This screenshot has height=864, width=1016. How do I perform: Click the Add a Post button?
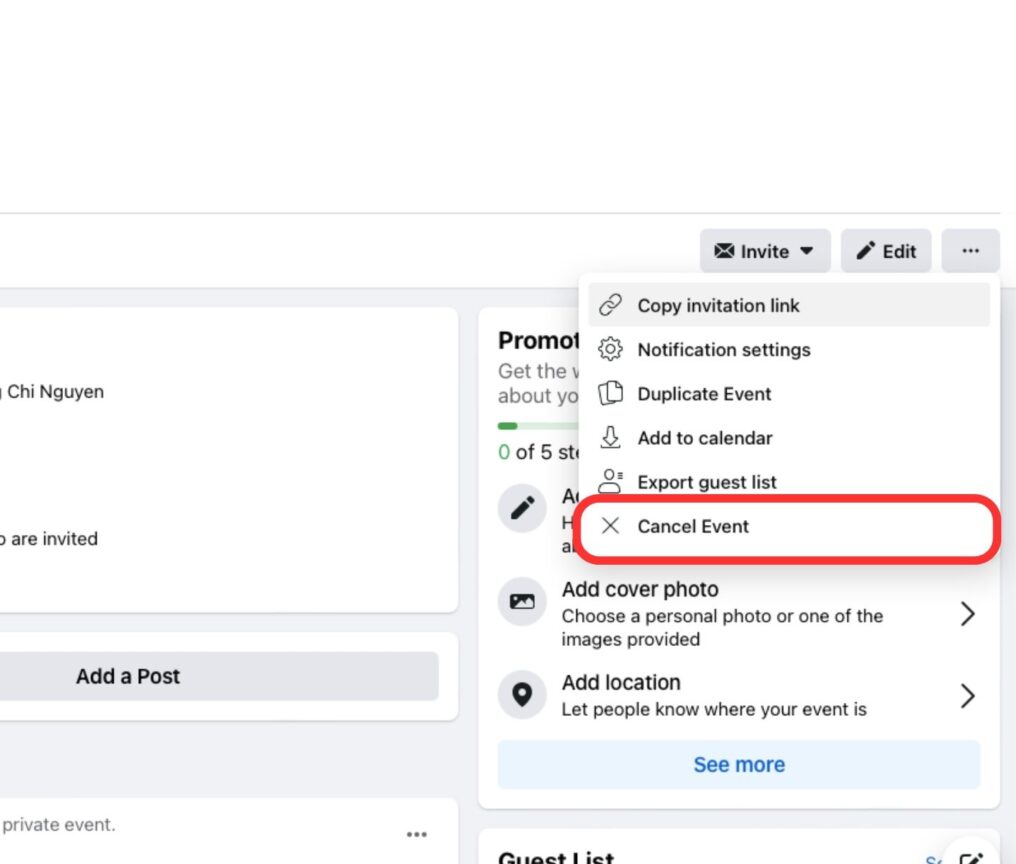(127, 676)
